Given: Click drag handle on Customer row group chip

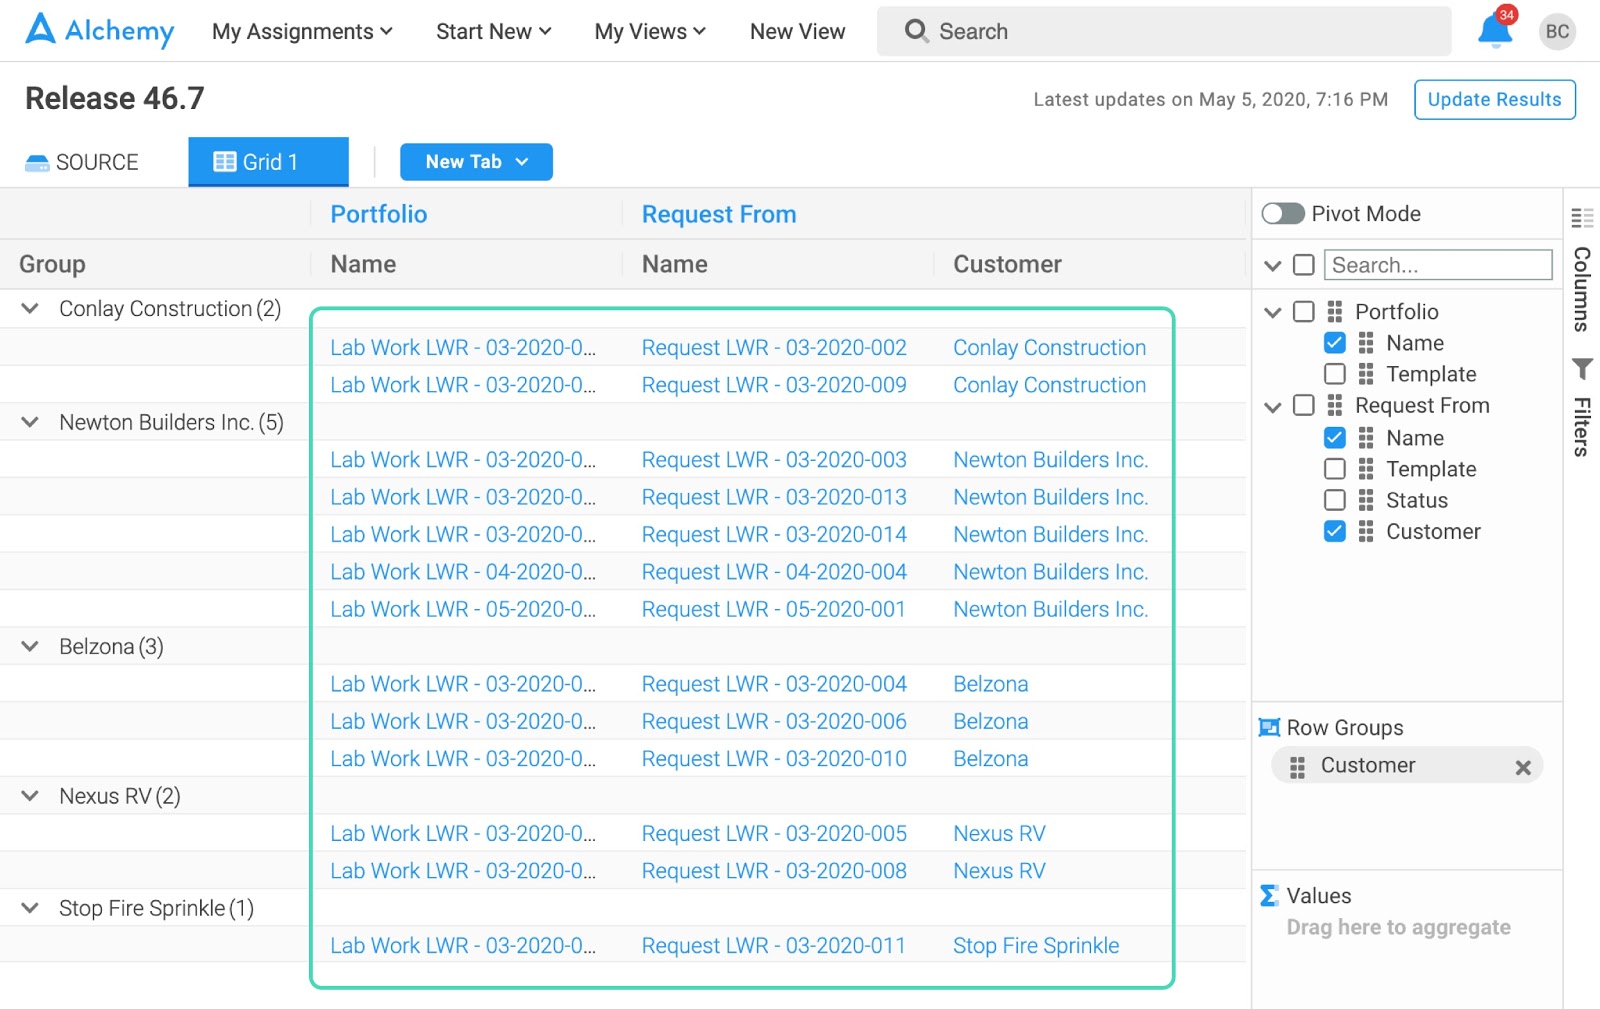Looking at the screenshot, I should [1297, 767].
